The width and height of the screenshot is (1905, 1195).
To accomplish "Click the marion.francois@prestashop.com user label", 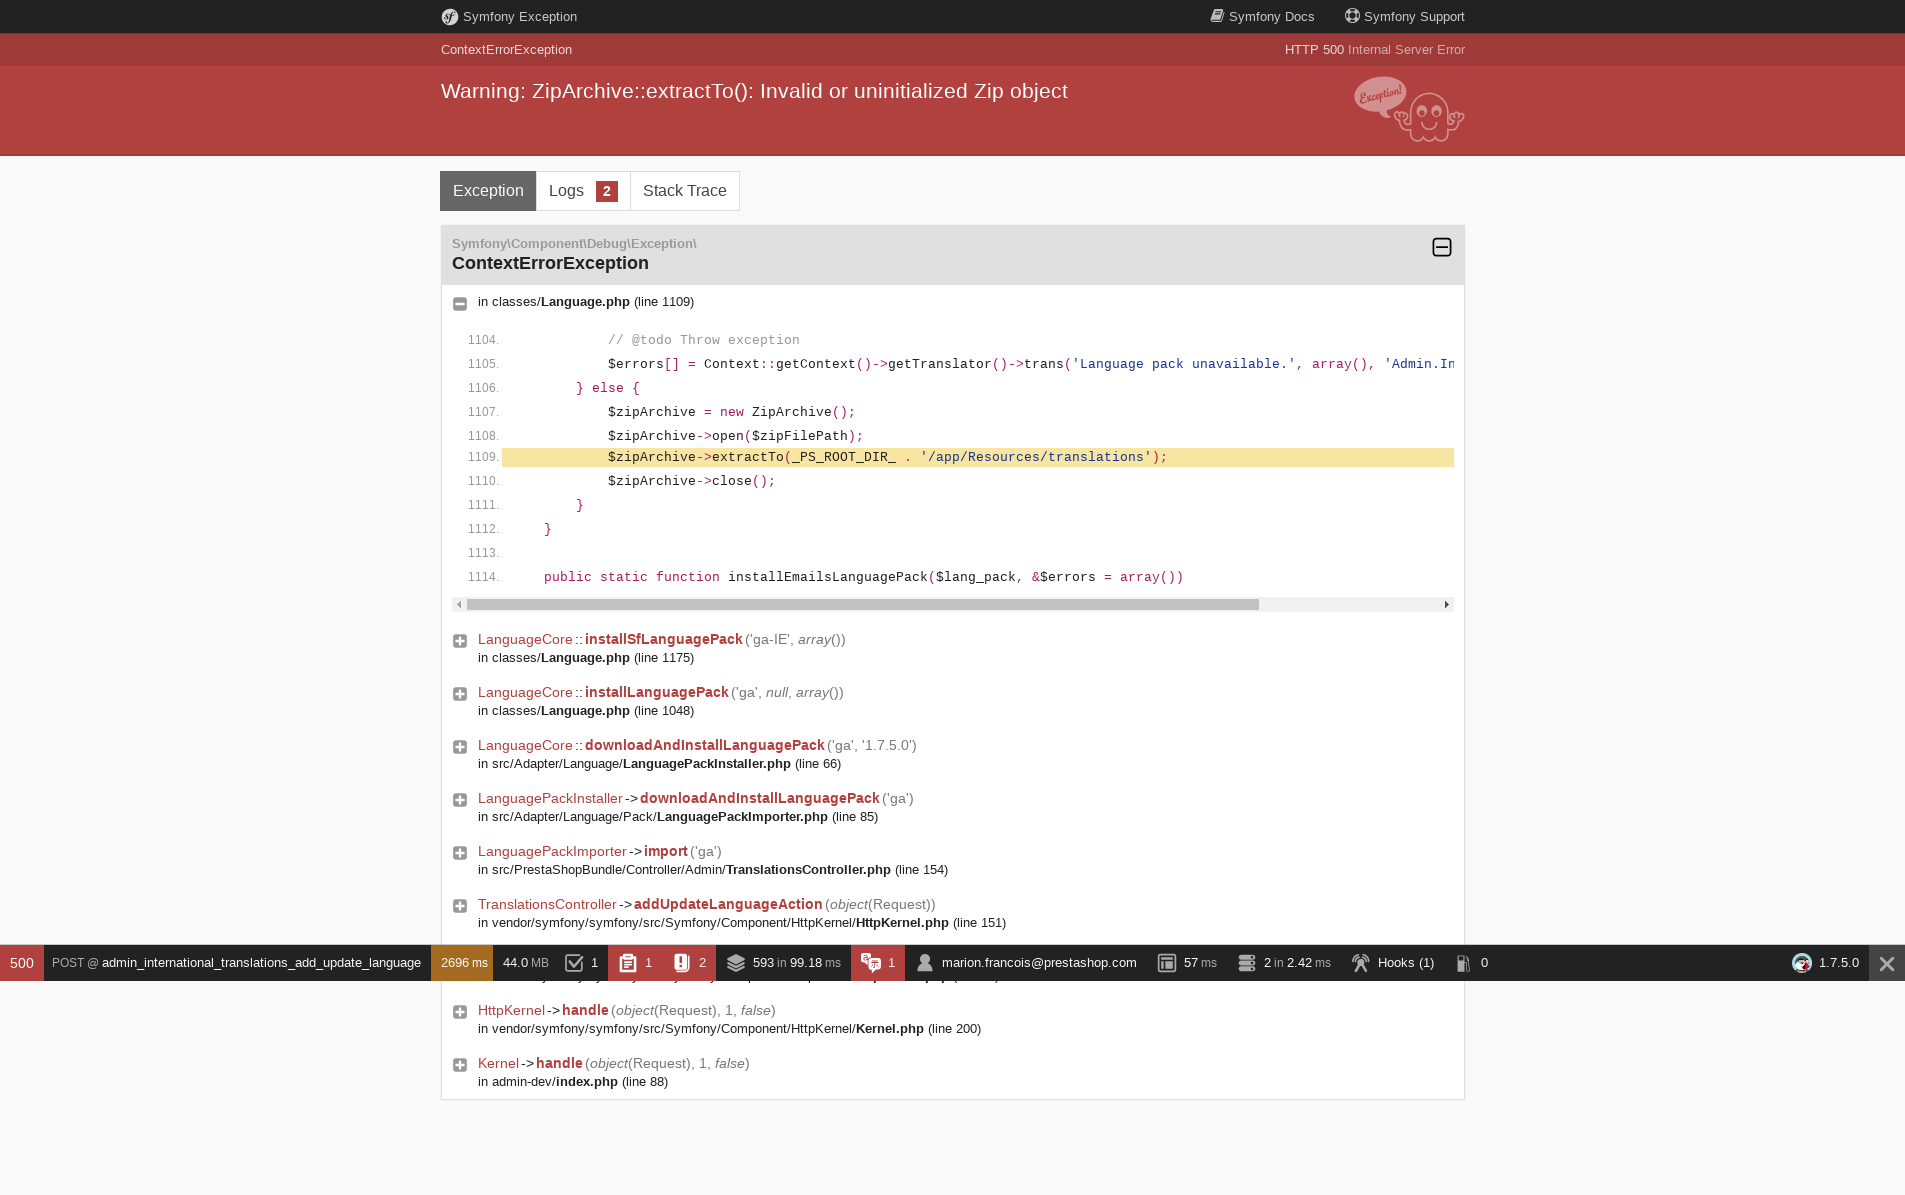I will 1039,963.
